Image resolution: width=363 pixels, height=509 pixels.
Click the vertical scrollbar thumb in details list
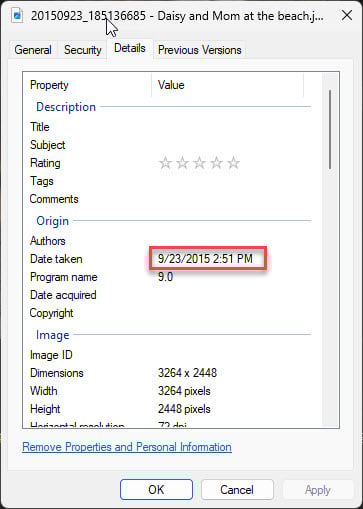pos(330,129)
